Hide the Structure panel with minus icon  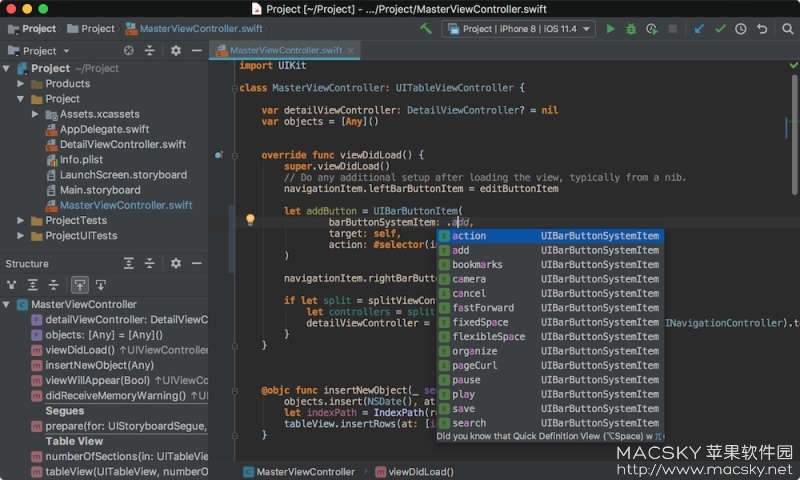[196, 263]
